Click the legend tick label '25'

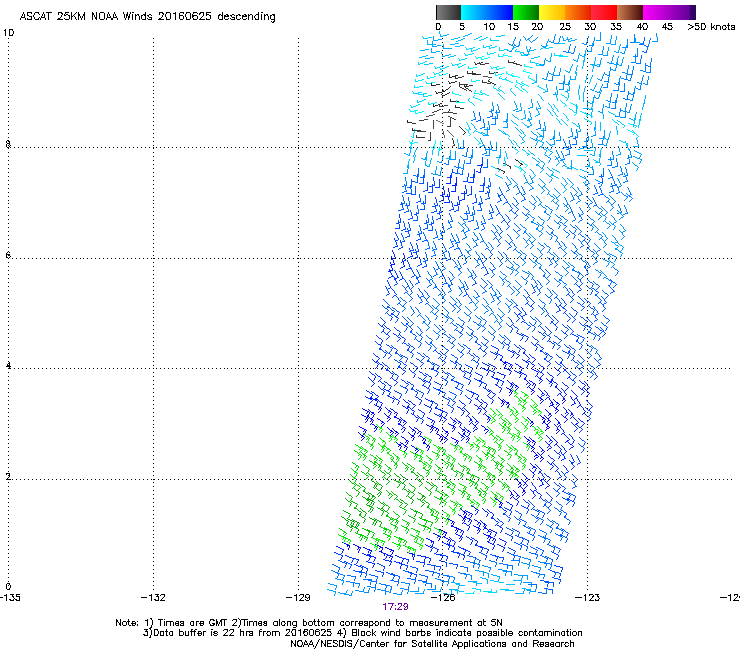tap(565, 27)
